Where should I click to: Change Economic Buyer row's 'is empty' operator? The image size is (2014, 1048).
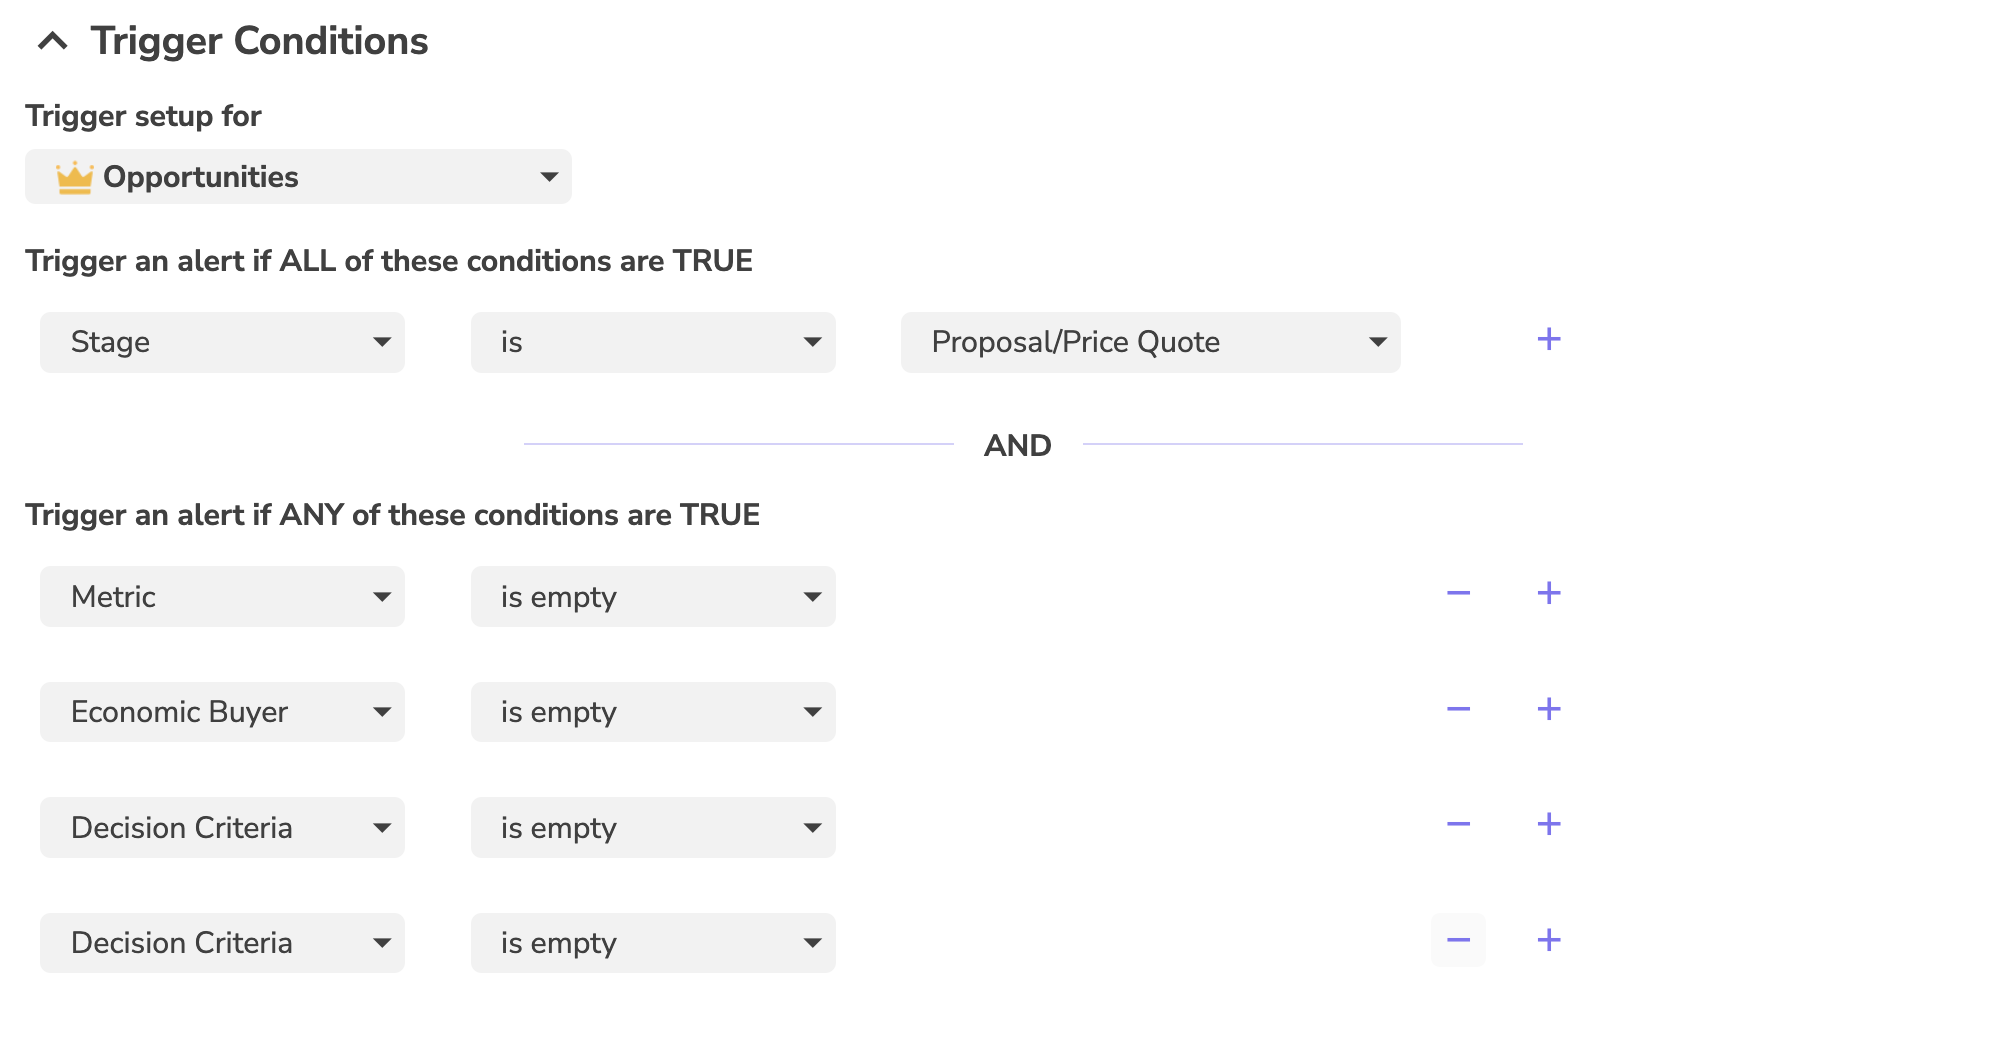[x=653, y=712]
